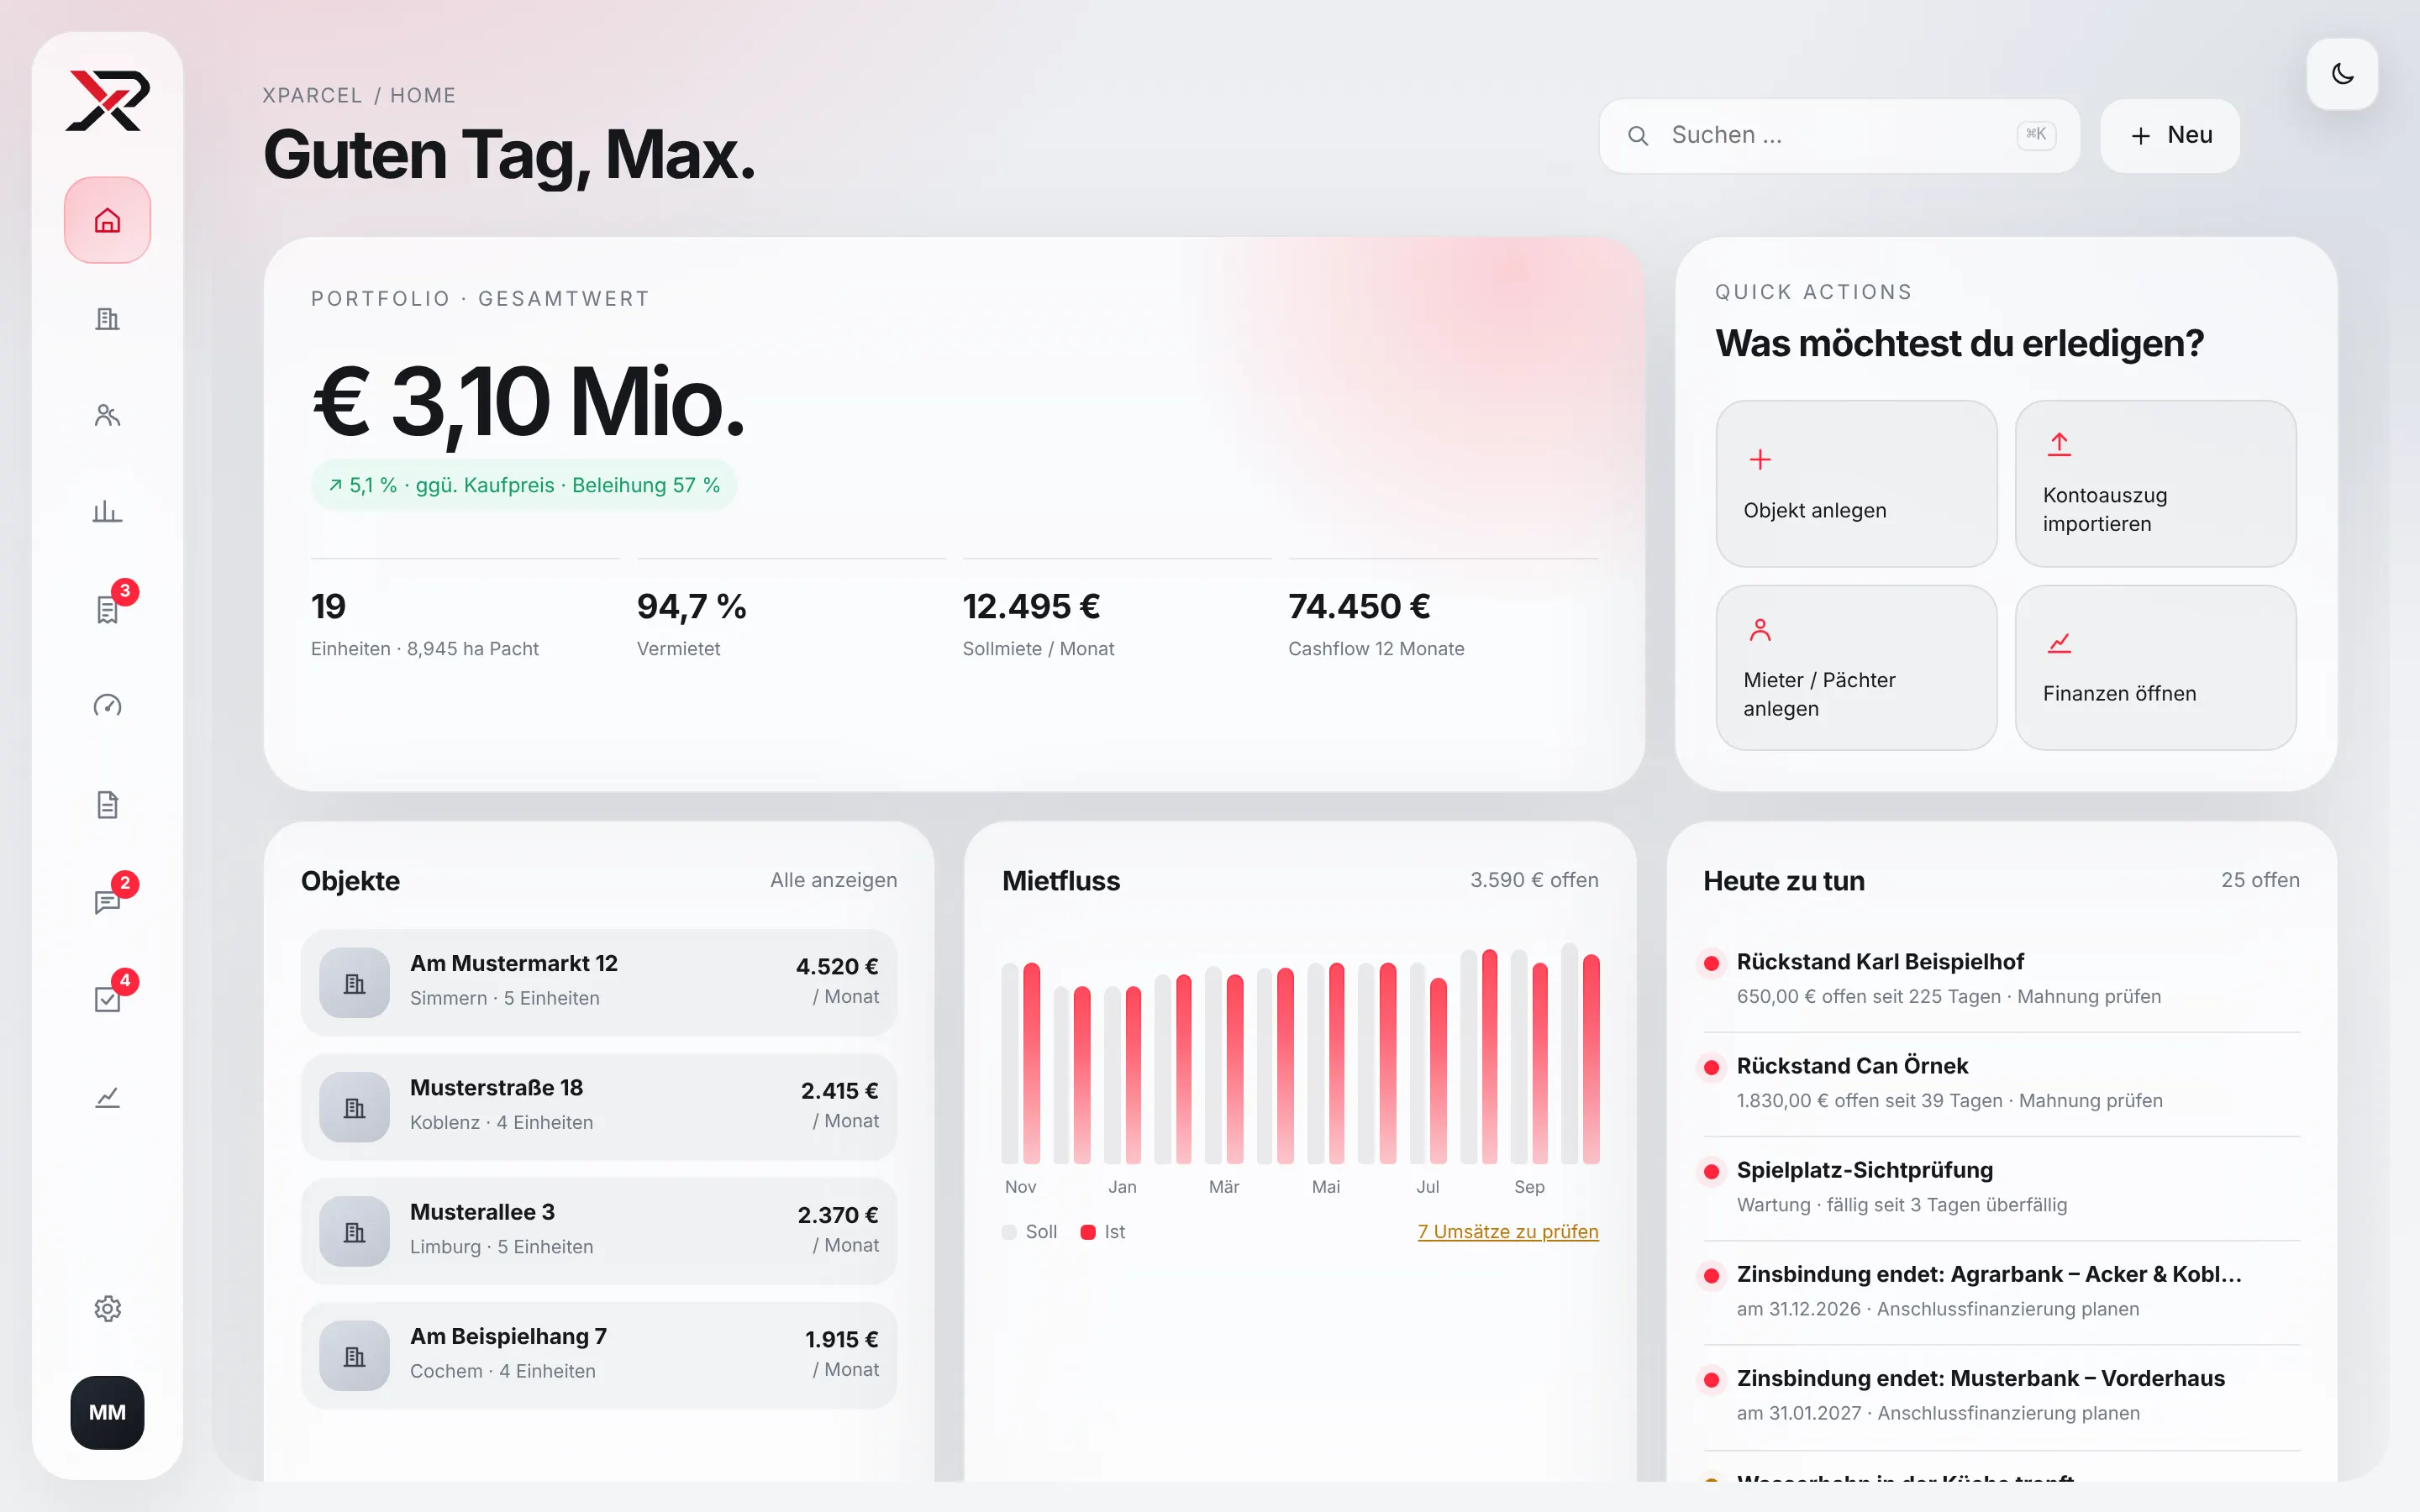The width and height of the screenshot is (2420, 1512).
Task: Open the line chart trend icon in sidebar
Action: (x=107, y=1097)
